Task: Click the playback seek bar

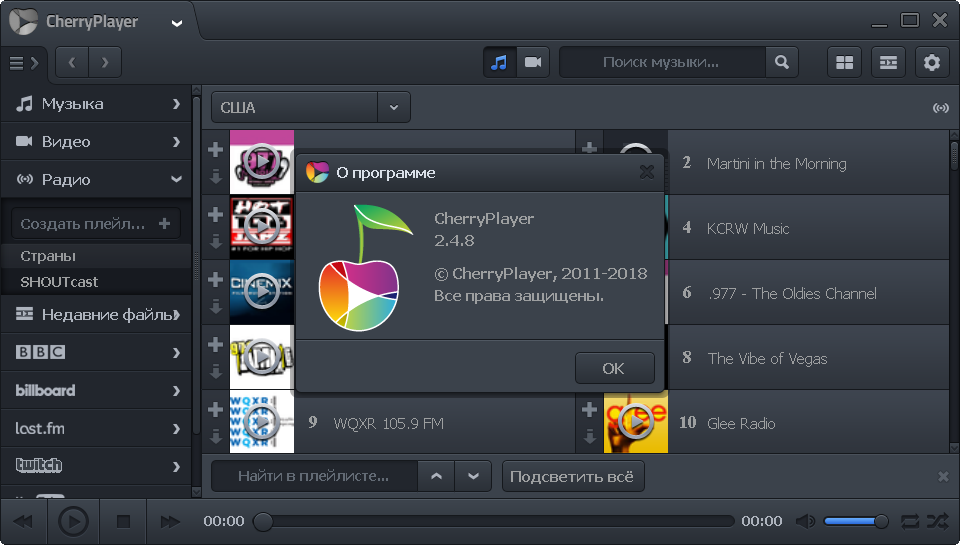Action: 493,522
